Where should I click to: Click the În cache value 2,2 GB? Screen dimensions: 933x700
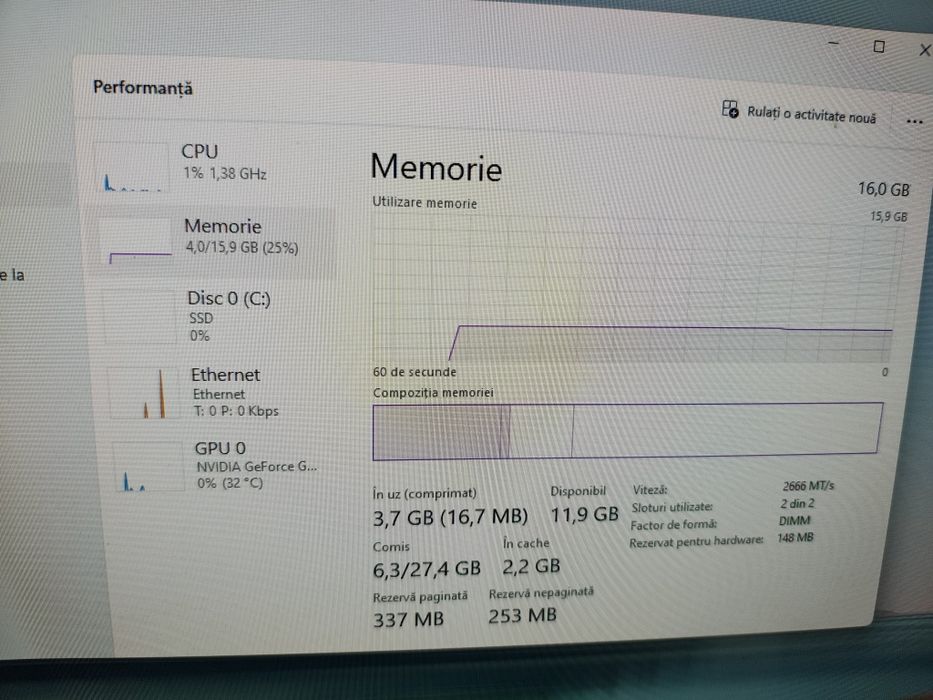(x=531, y=566)
